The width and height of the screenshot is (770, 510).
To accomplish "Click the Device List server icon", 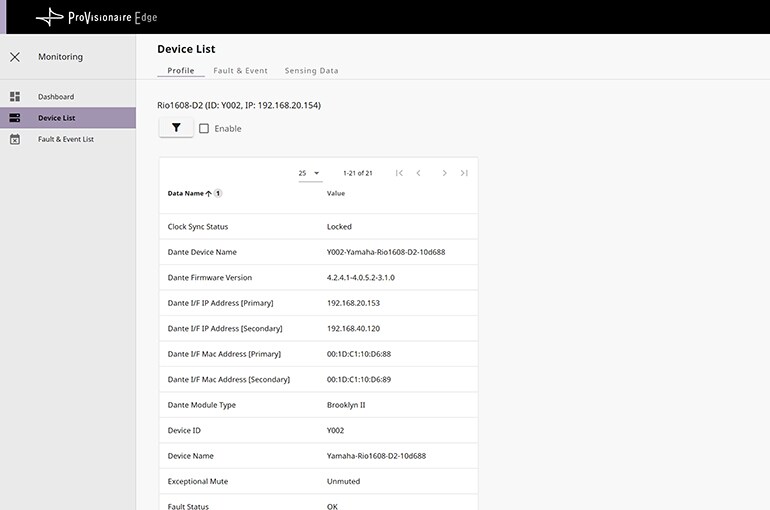I will [15, 118].
